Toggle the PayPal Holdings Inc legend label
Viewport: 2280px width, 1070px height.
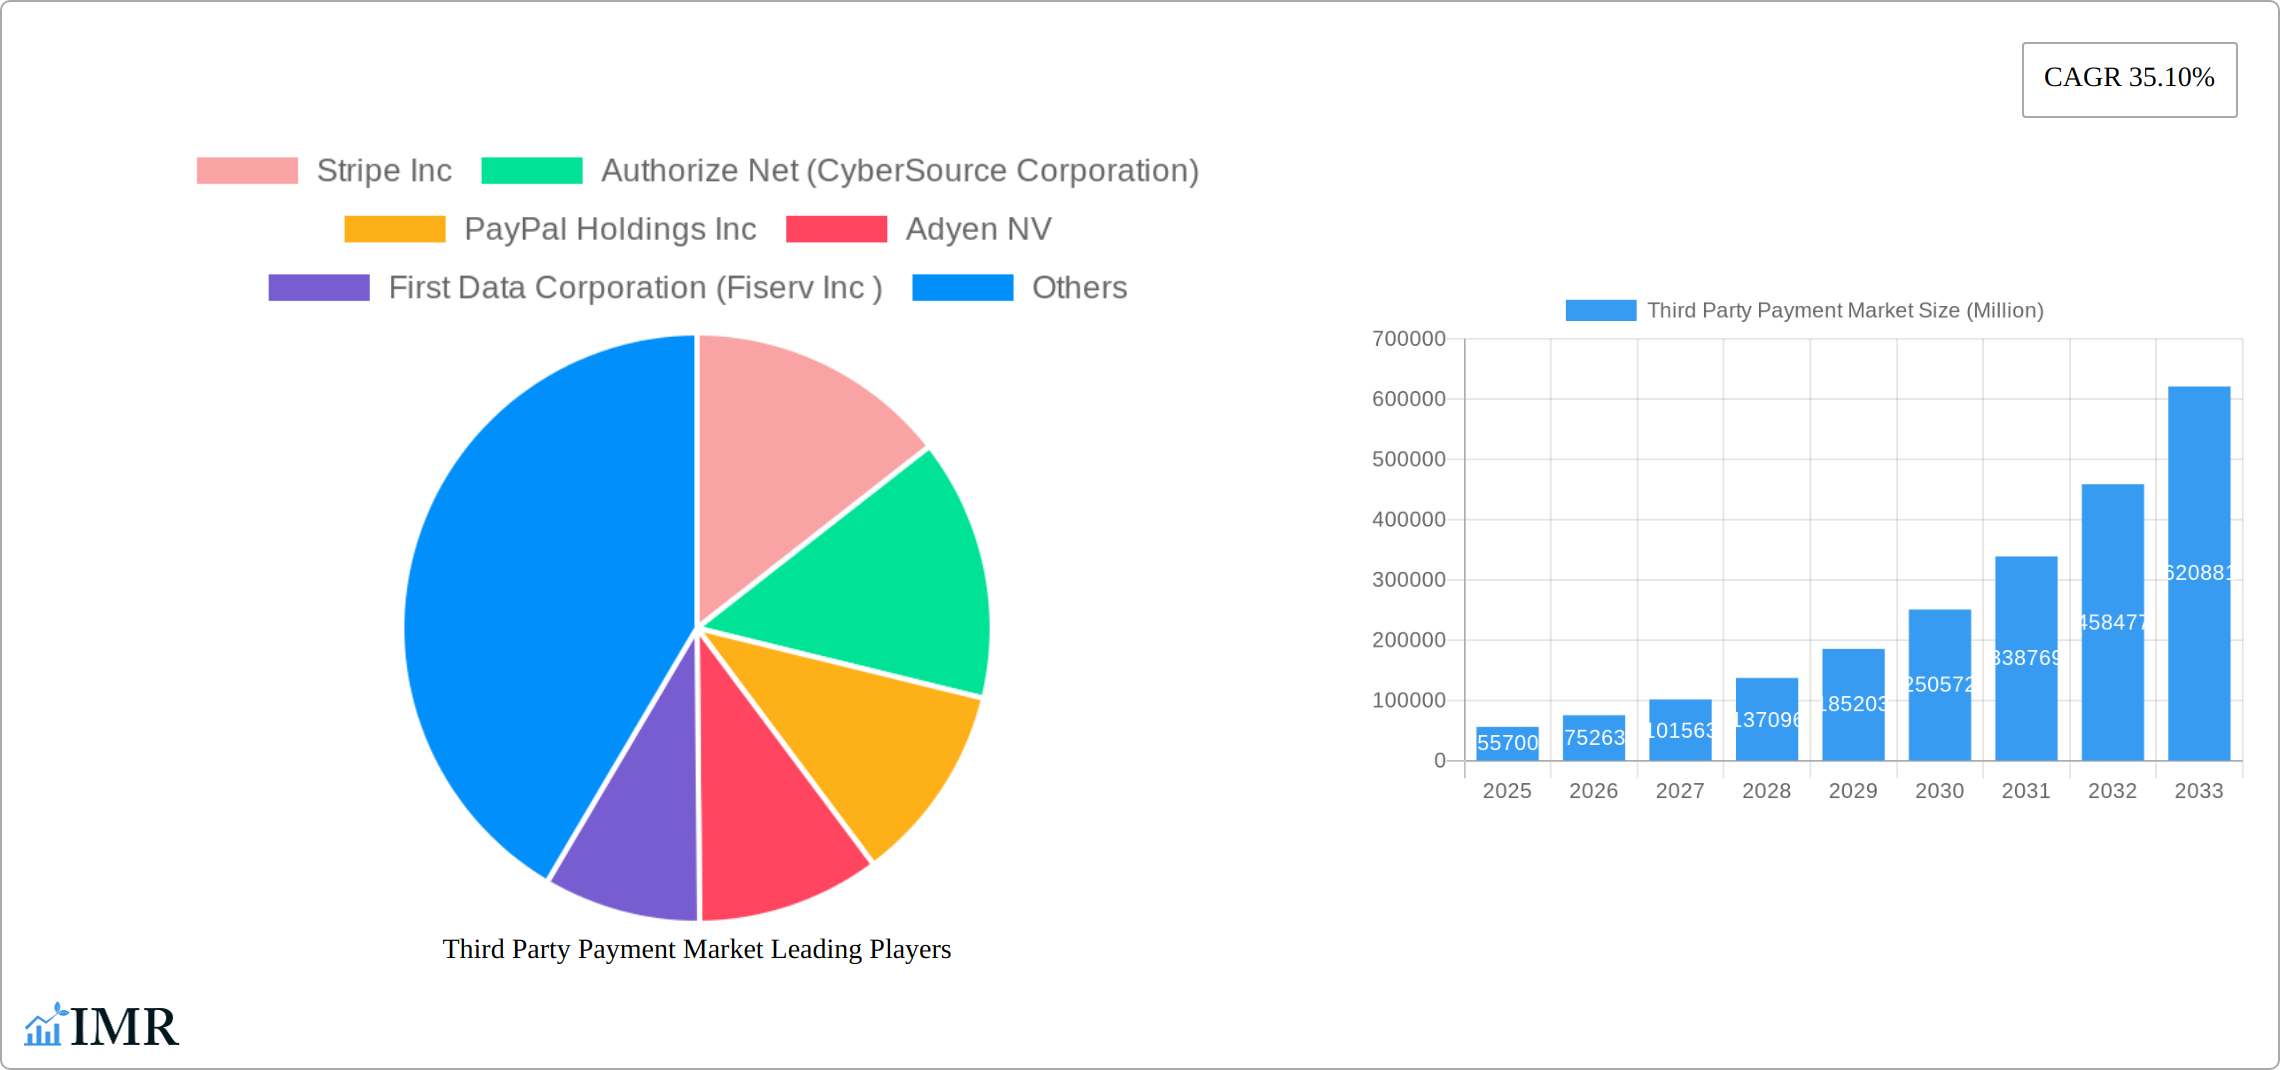(610, 229)
